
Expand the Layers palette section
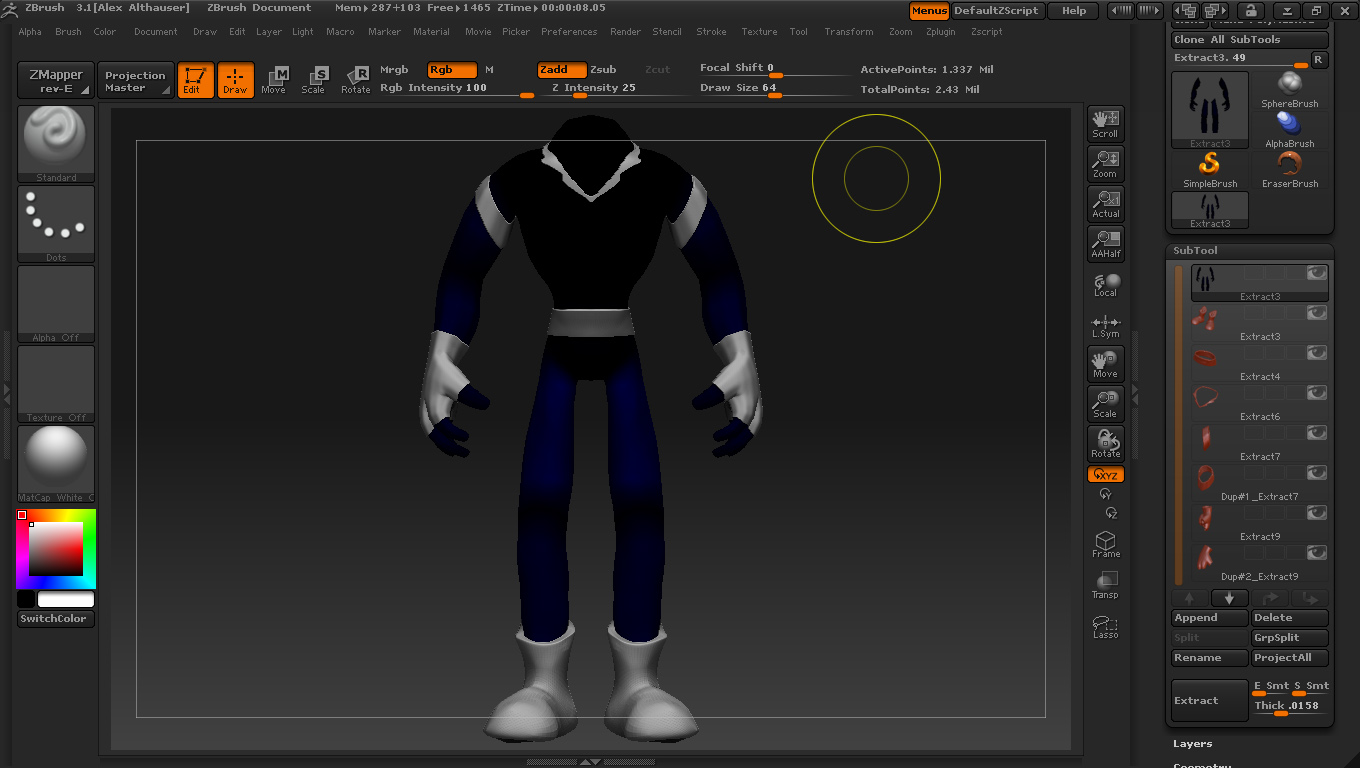tap(1192, 744)
